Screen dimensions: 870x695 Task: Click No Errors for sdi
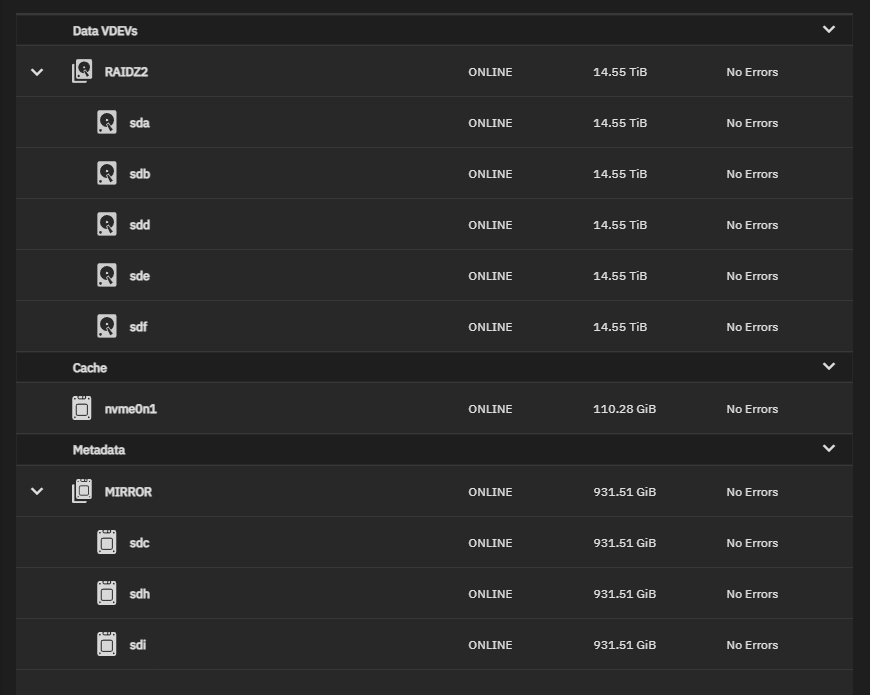coord(752,645)
